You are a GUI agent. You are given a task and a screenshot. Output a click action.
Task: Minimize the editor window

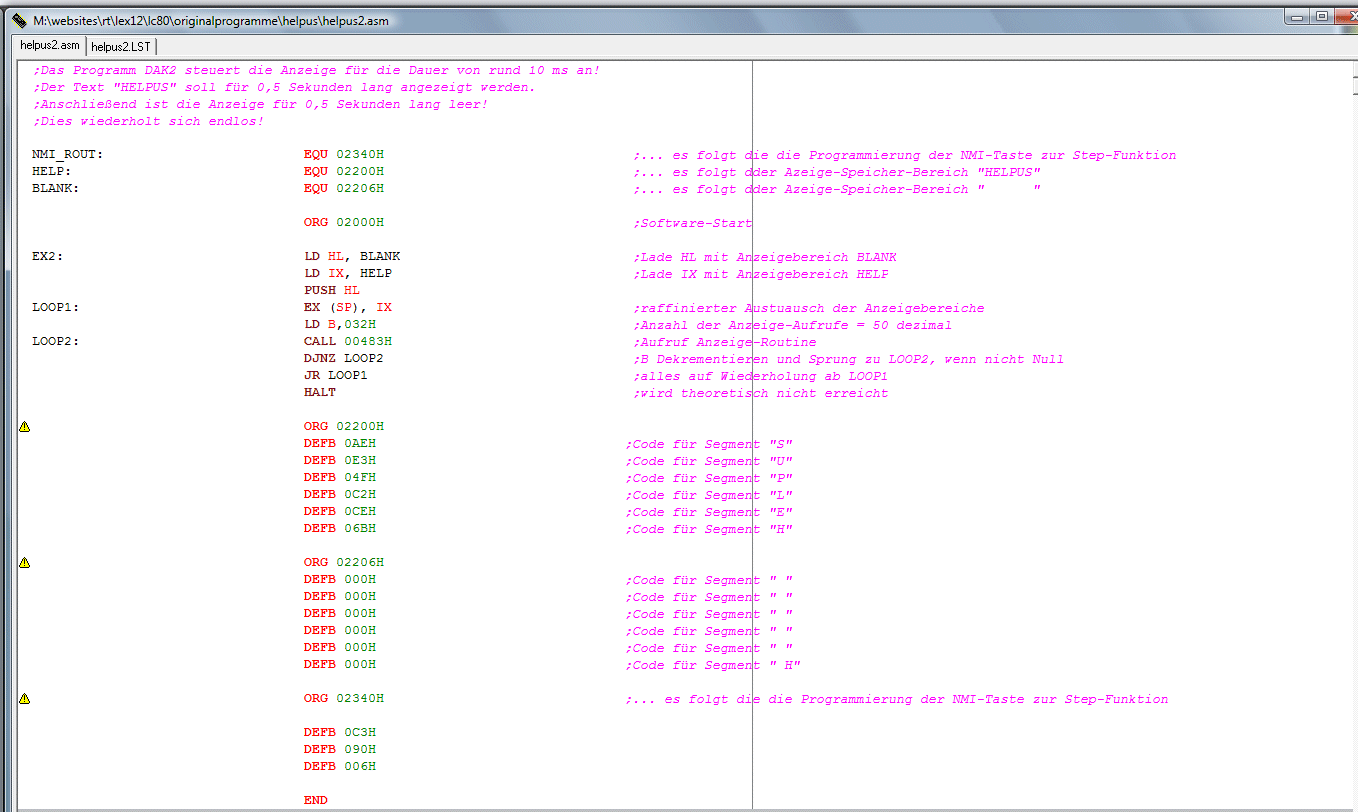click(x=1298, y=16)
